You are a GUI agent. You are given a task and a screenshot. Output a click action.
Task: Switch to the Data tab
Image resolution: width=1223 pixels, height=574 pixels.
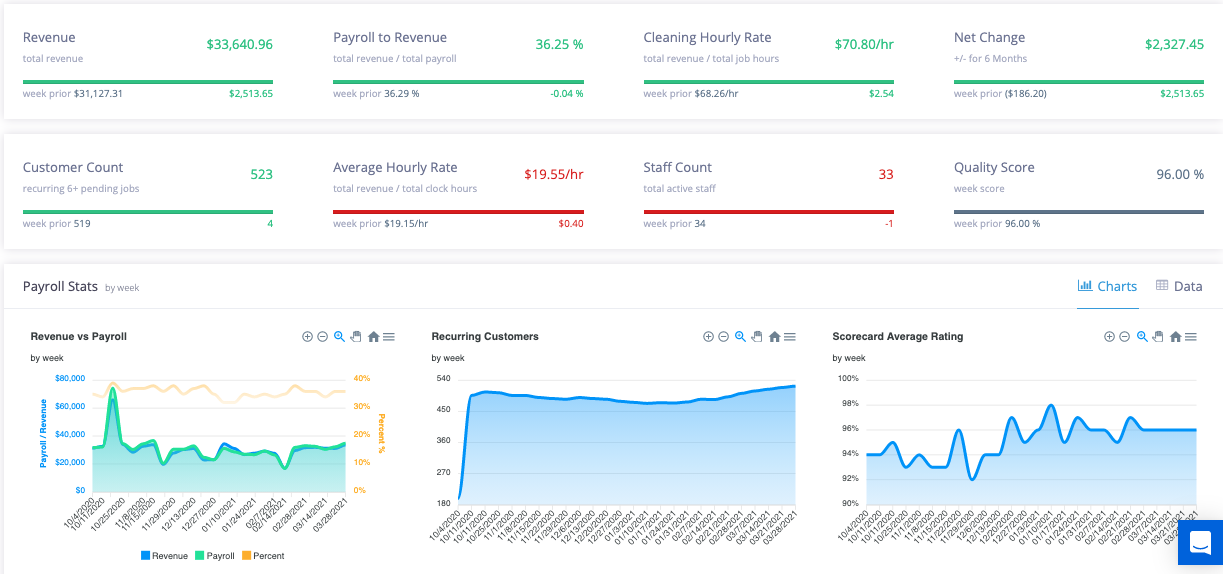1179,286
